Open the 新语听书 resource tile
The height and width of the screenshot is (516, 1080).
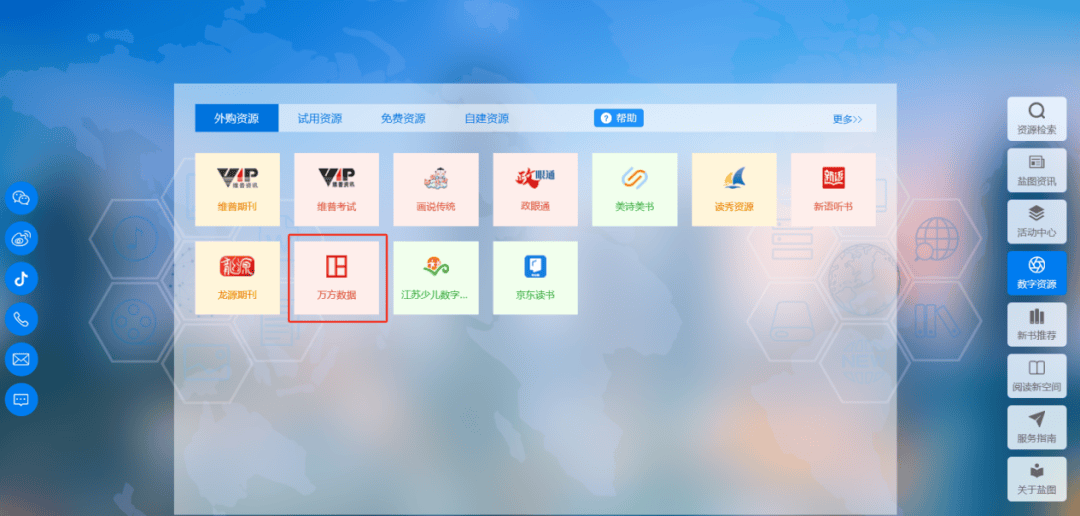click(x=833, y=189)
